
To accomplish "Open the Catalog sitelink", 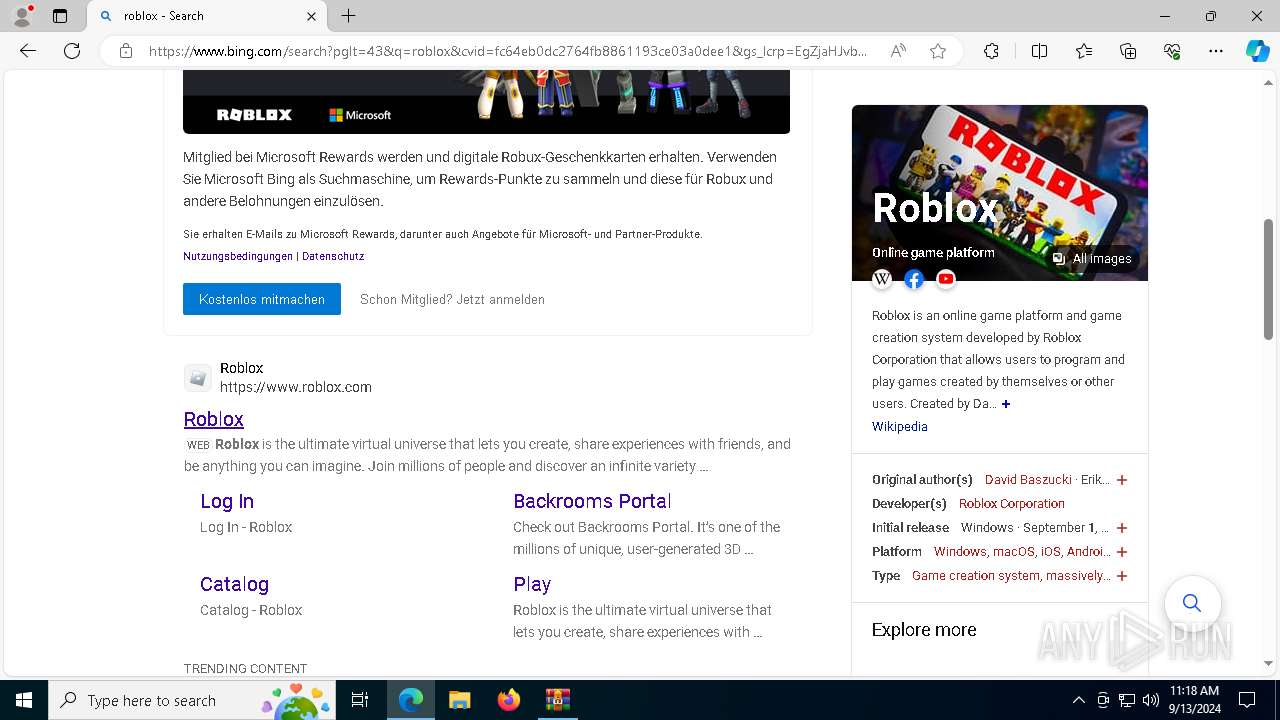I will tap(234, 584).
